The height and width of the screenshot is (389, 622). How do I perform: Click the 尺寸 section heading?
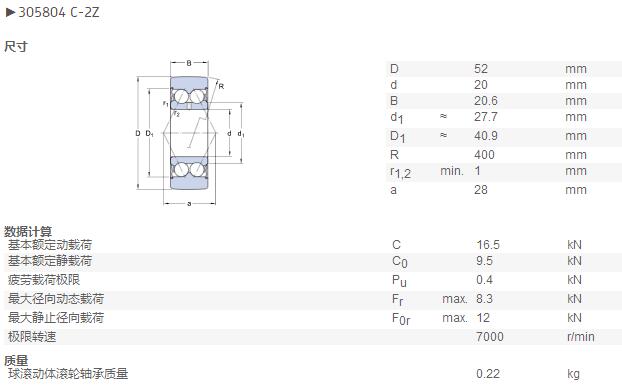(x=16, y=46)
